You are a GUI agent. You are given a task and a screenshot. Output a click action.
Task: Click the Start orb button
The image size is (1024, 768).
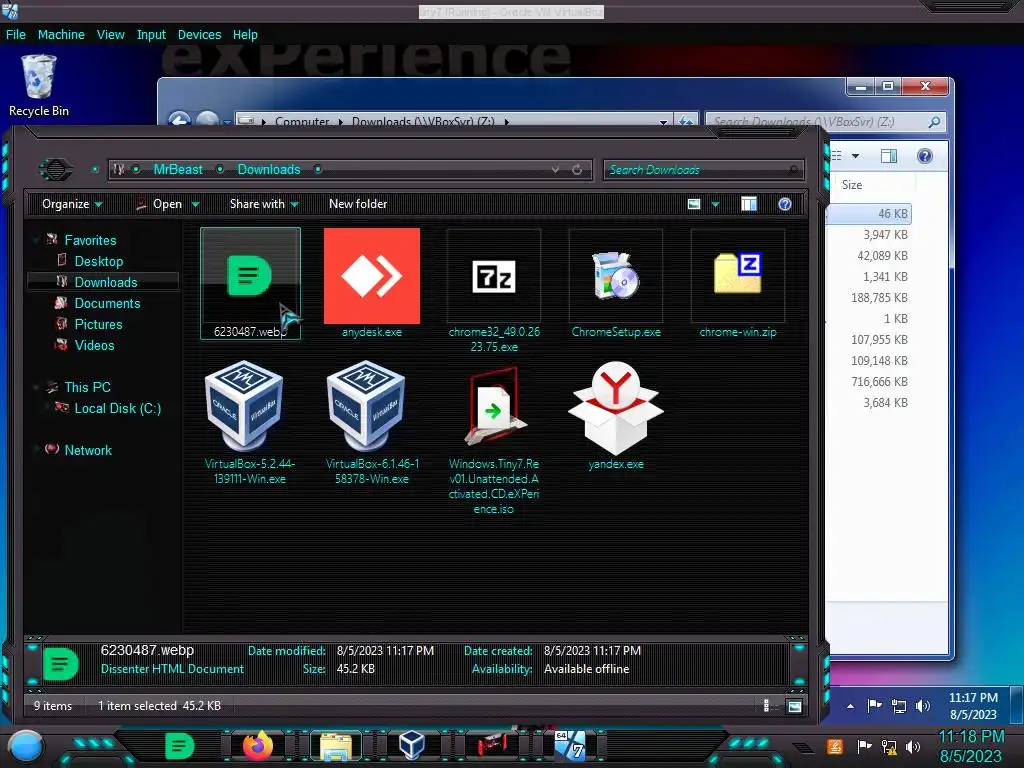[25, 747]
